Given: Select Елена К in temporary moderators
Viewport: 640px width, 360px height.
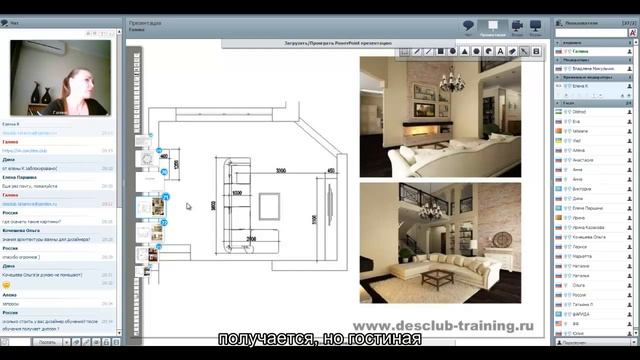Looking at the screenshot, I should (x=594, y=86).
